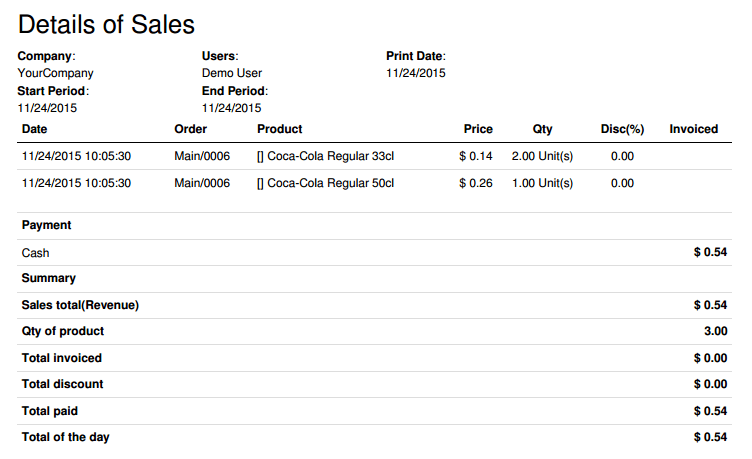Select the Coca-Cola Regular 33cl product

click(326, 156)
